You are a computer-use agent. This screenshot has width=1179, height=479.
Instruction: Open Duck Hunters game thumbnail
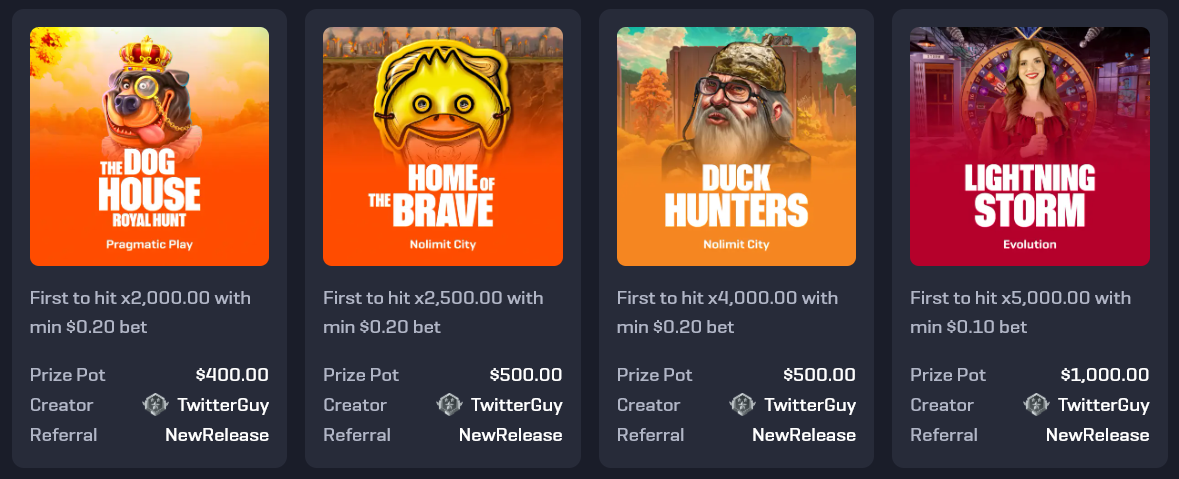coord(736,147)
